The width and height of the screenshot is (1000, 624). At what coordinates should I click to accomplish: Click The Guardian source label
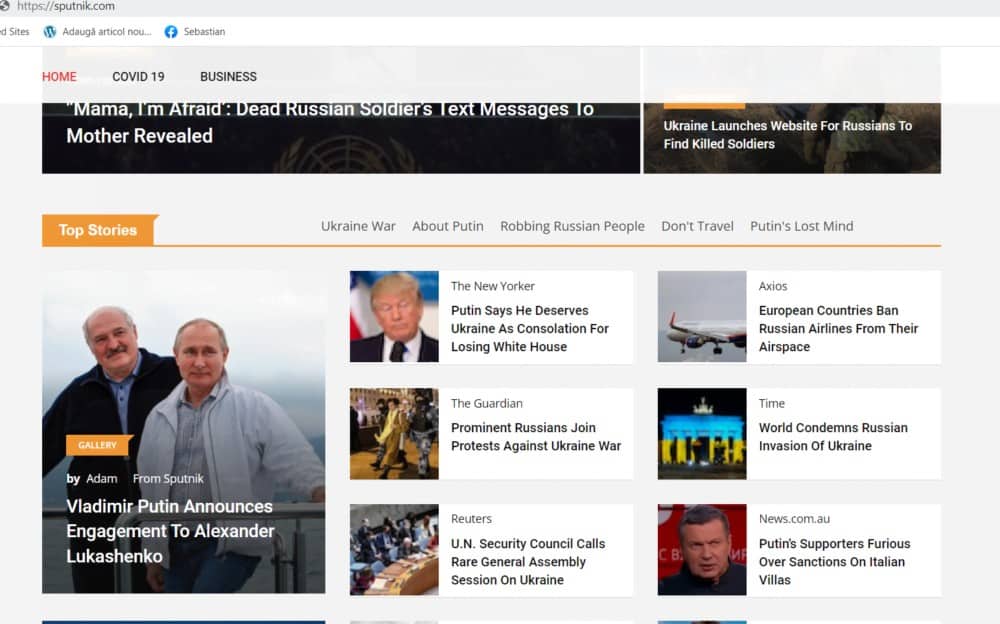487,404
